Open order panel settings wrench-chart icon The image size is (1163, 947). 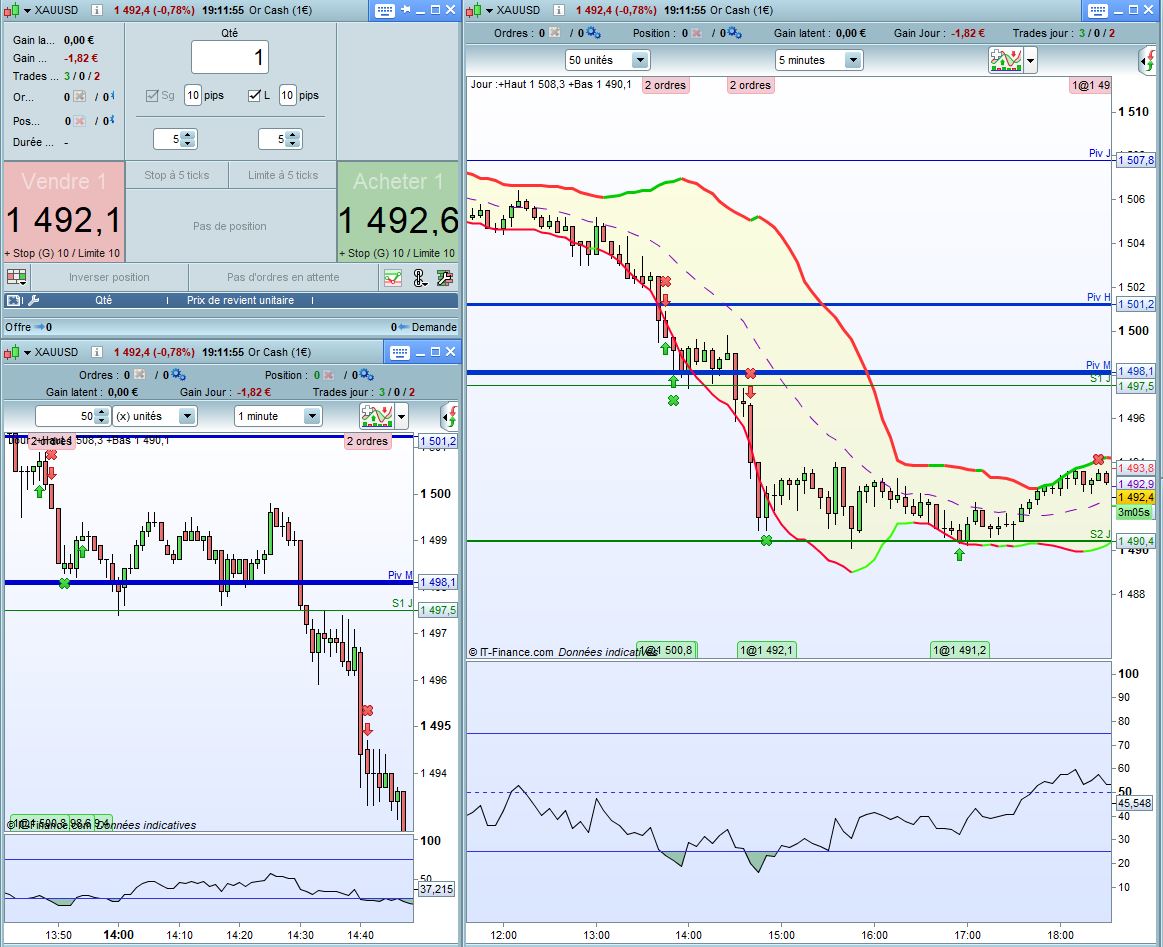coord(444,278)
